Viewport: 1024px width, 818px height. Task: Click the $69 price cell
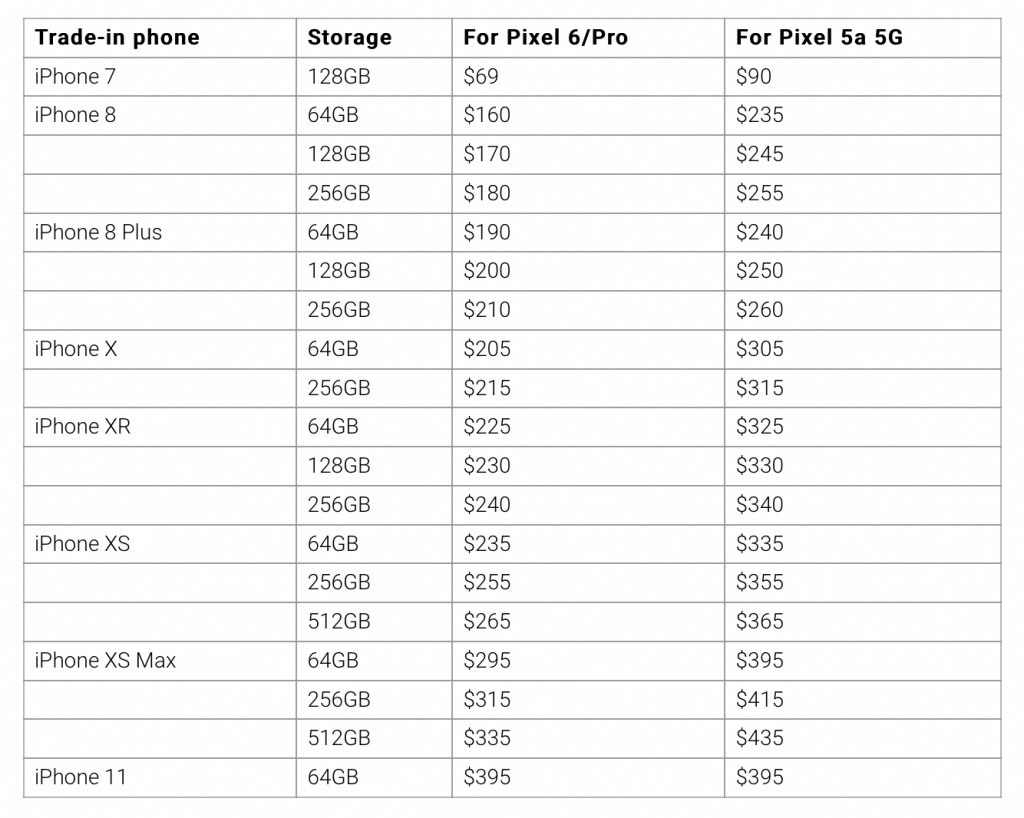(x=481, y=77)
